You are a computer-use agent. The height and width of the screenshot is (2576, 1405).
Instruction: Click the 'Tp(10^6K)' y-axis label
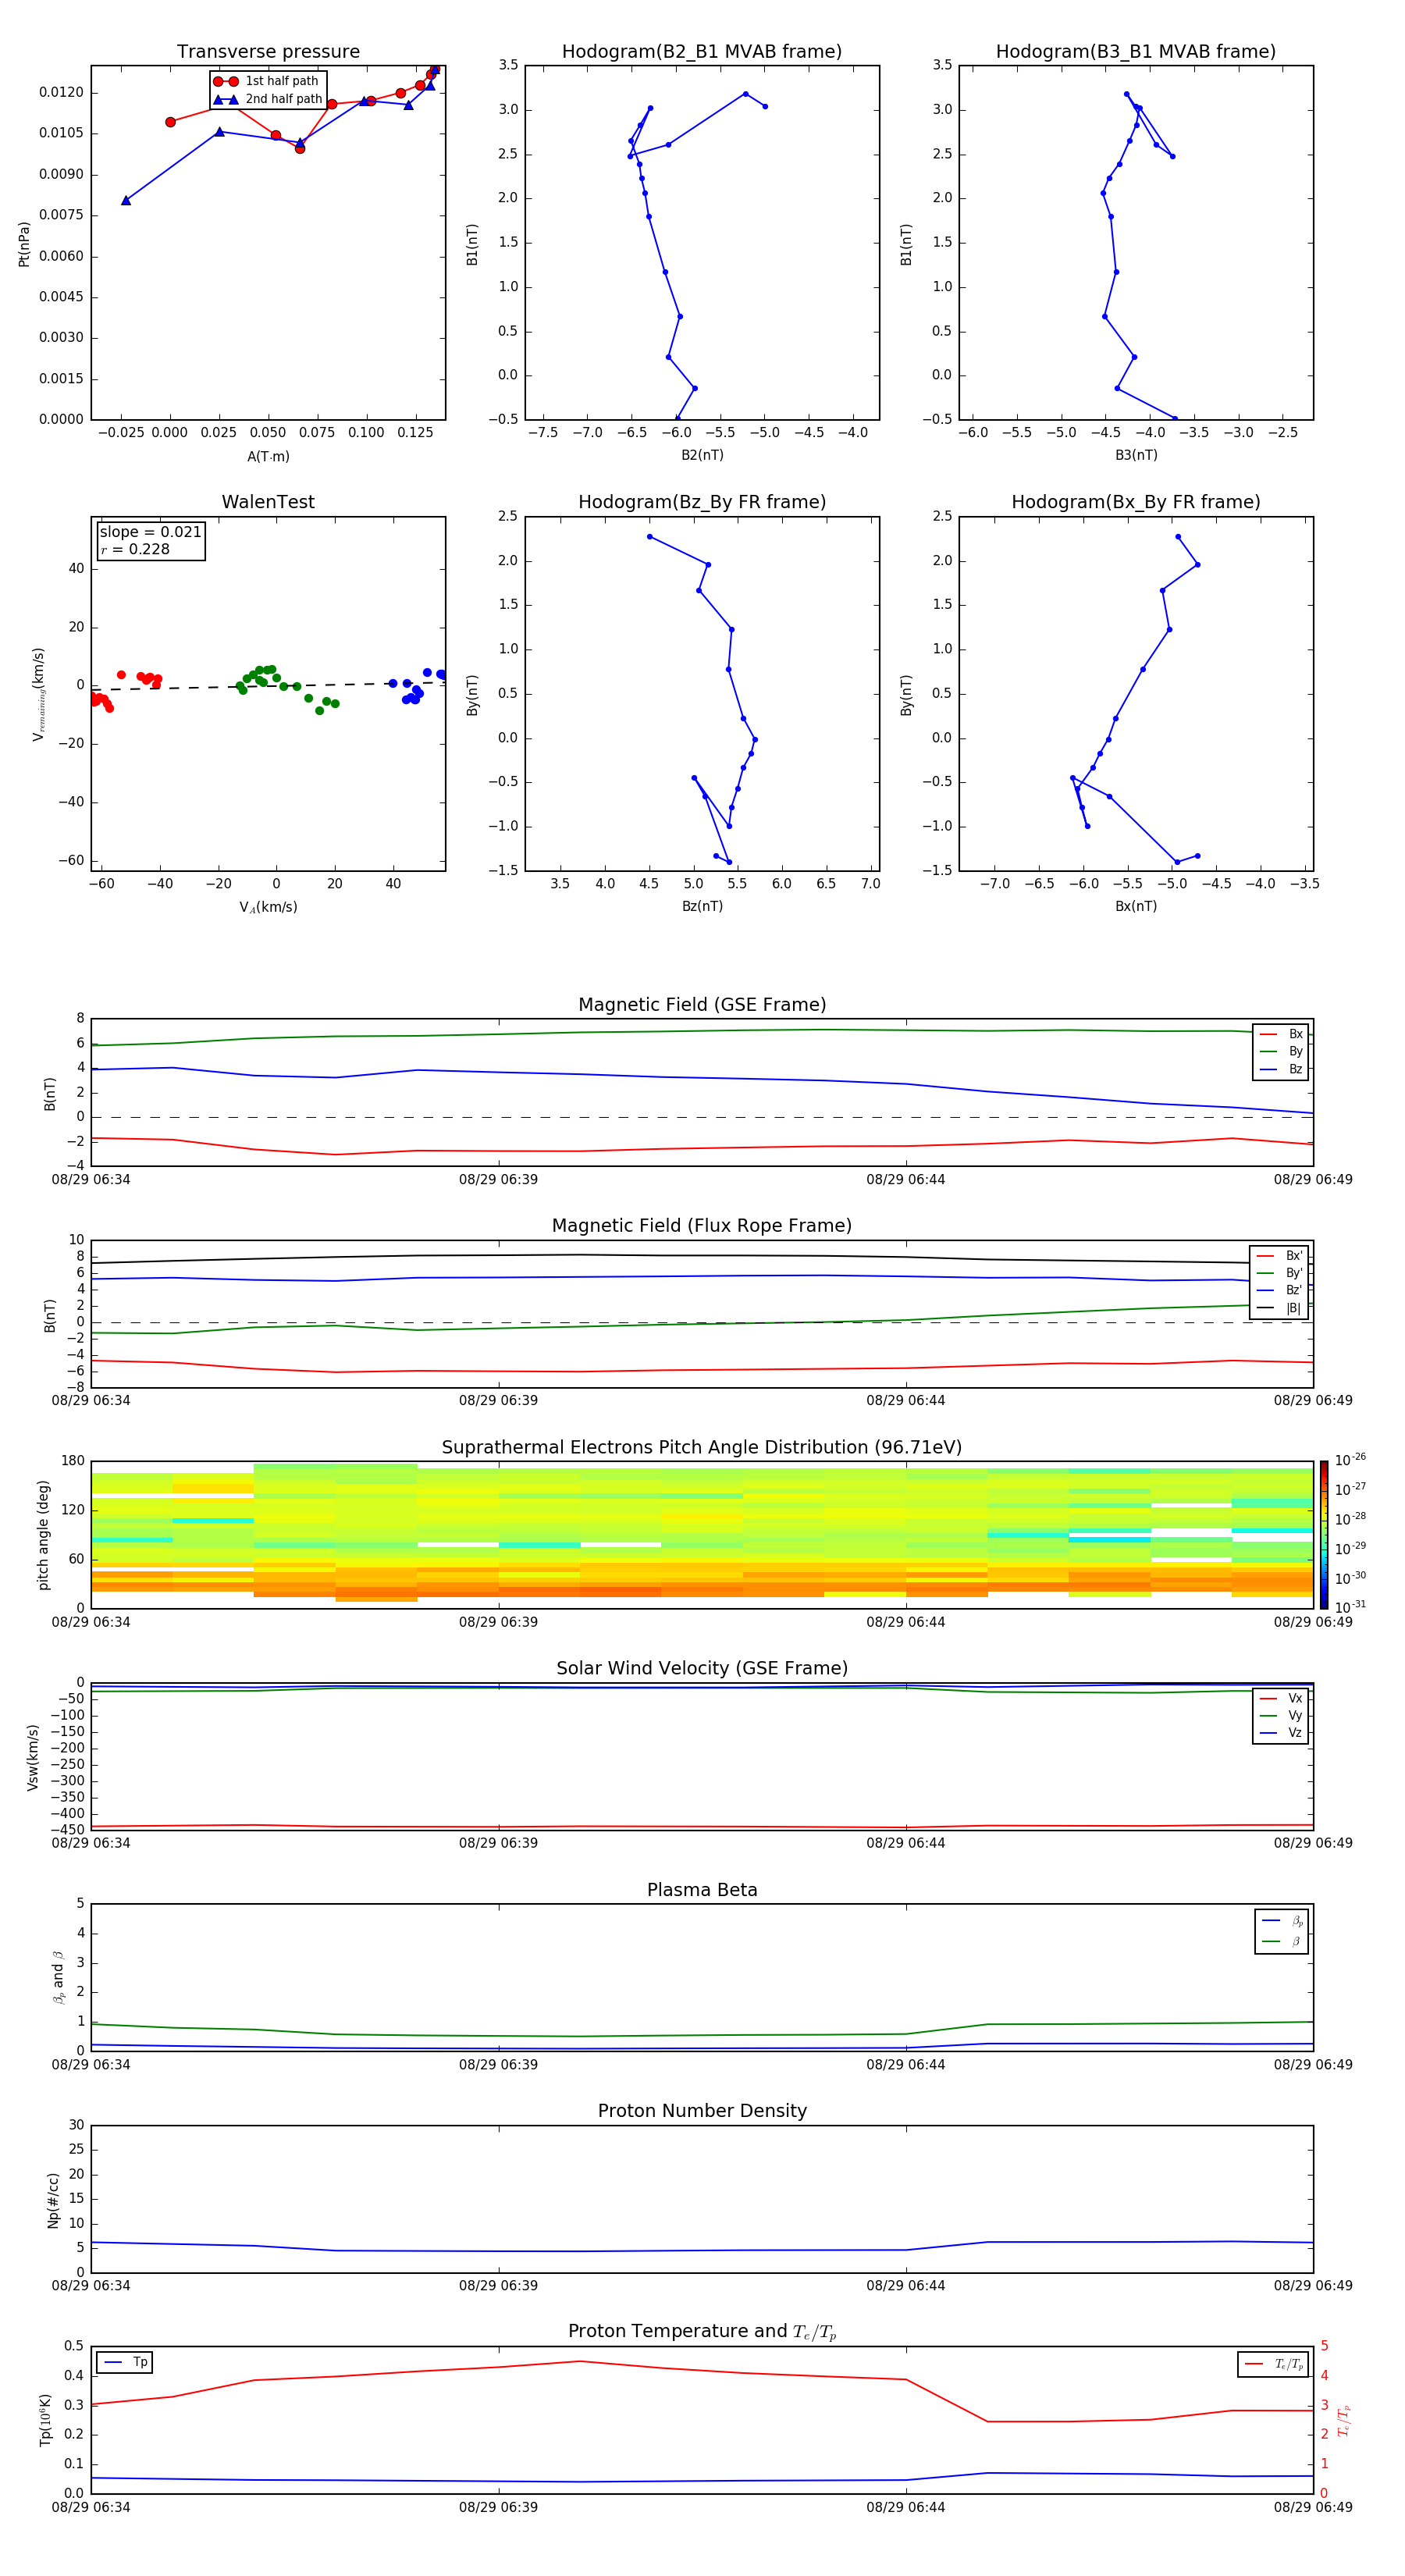tap(45, 2420)
